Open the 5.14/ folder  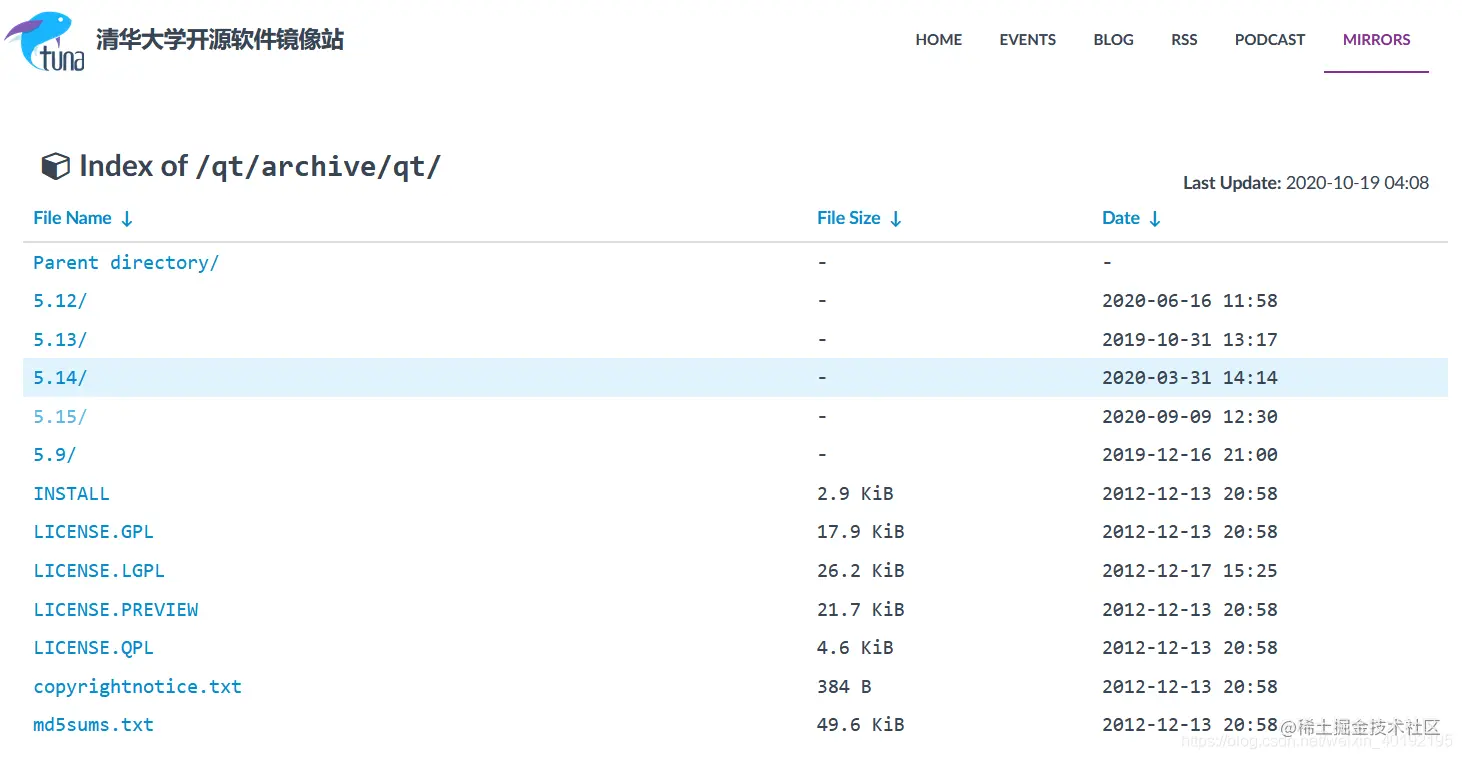(60, 378)
